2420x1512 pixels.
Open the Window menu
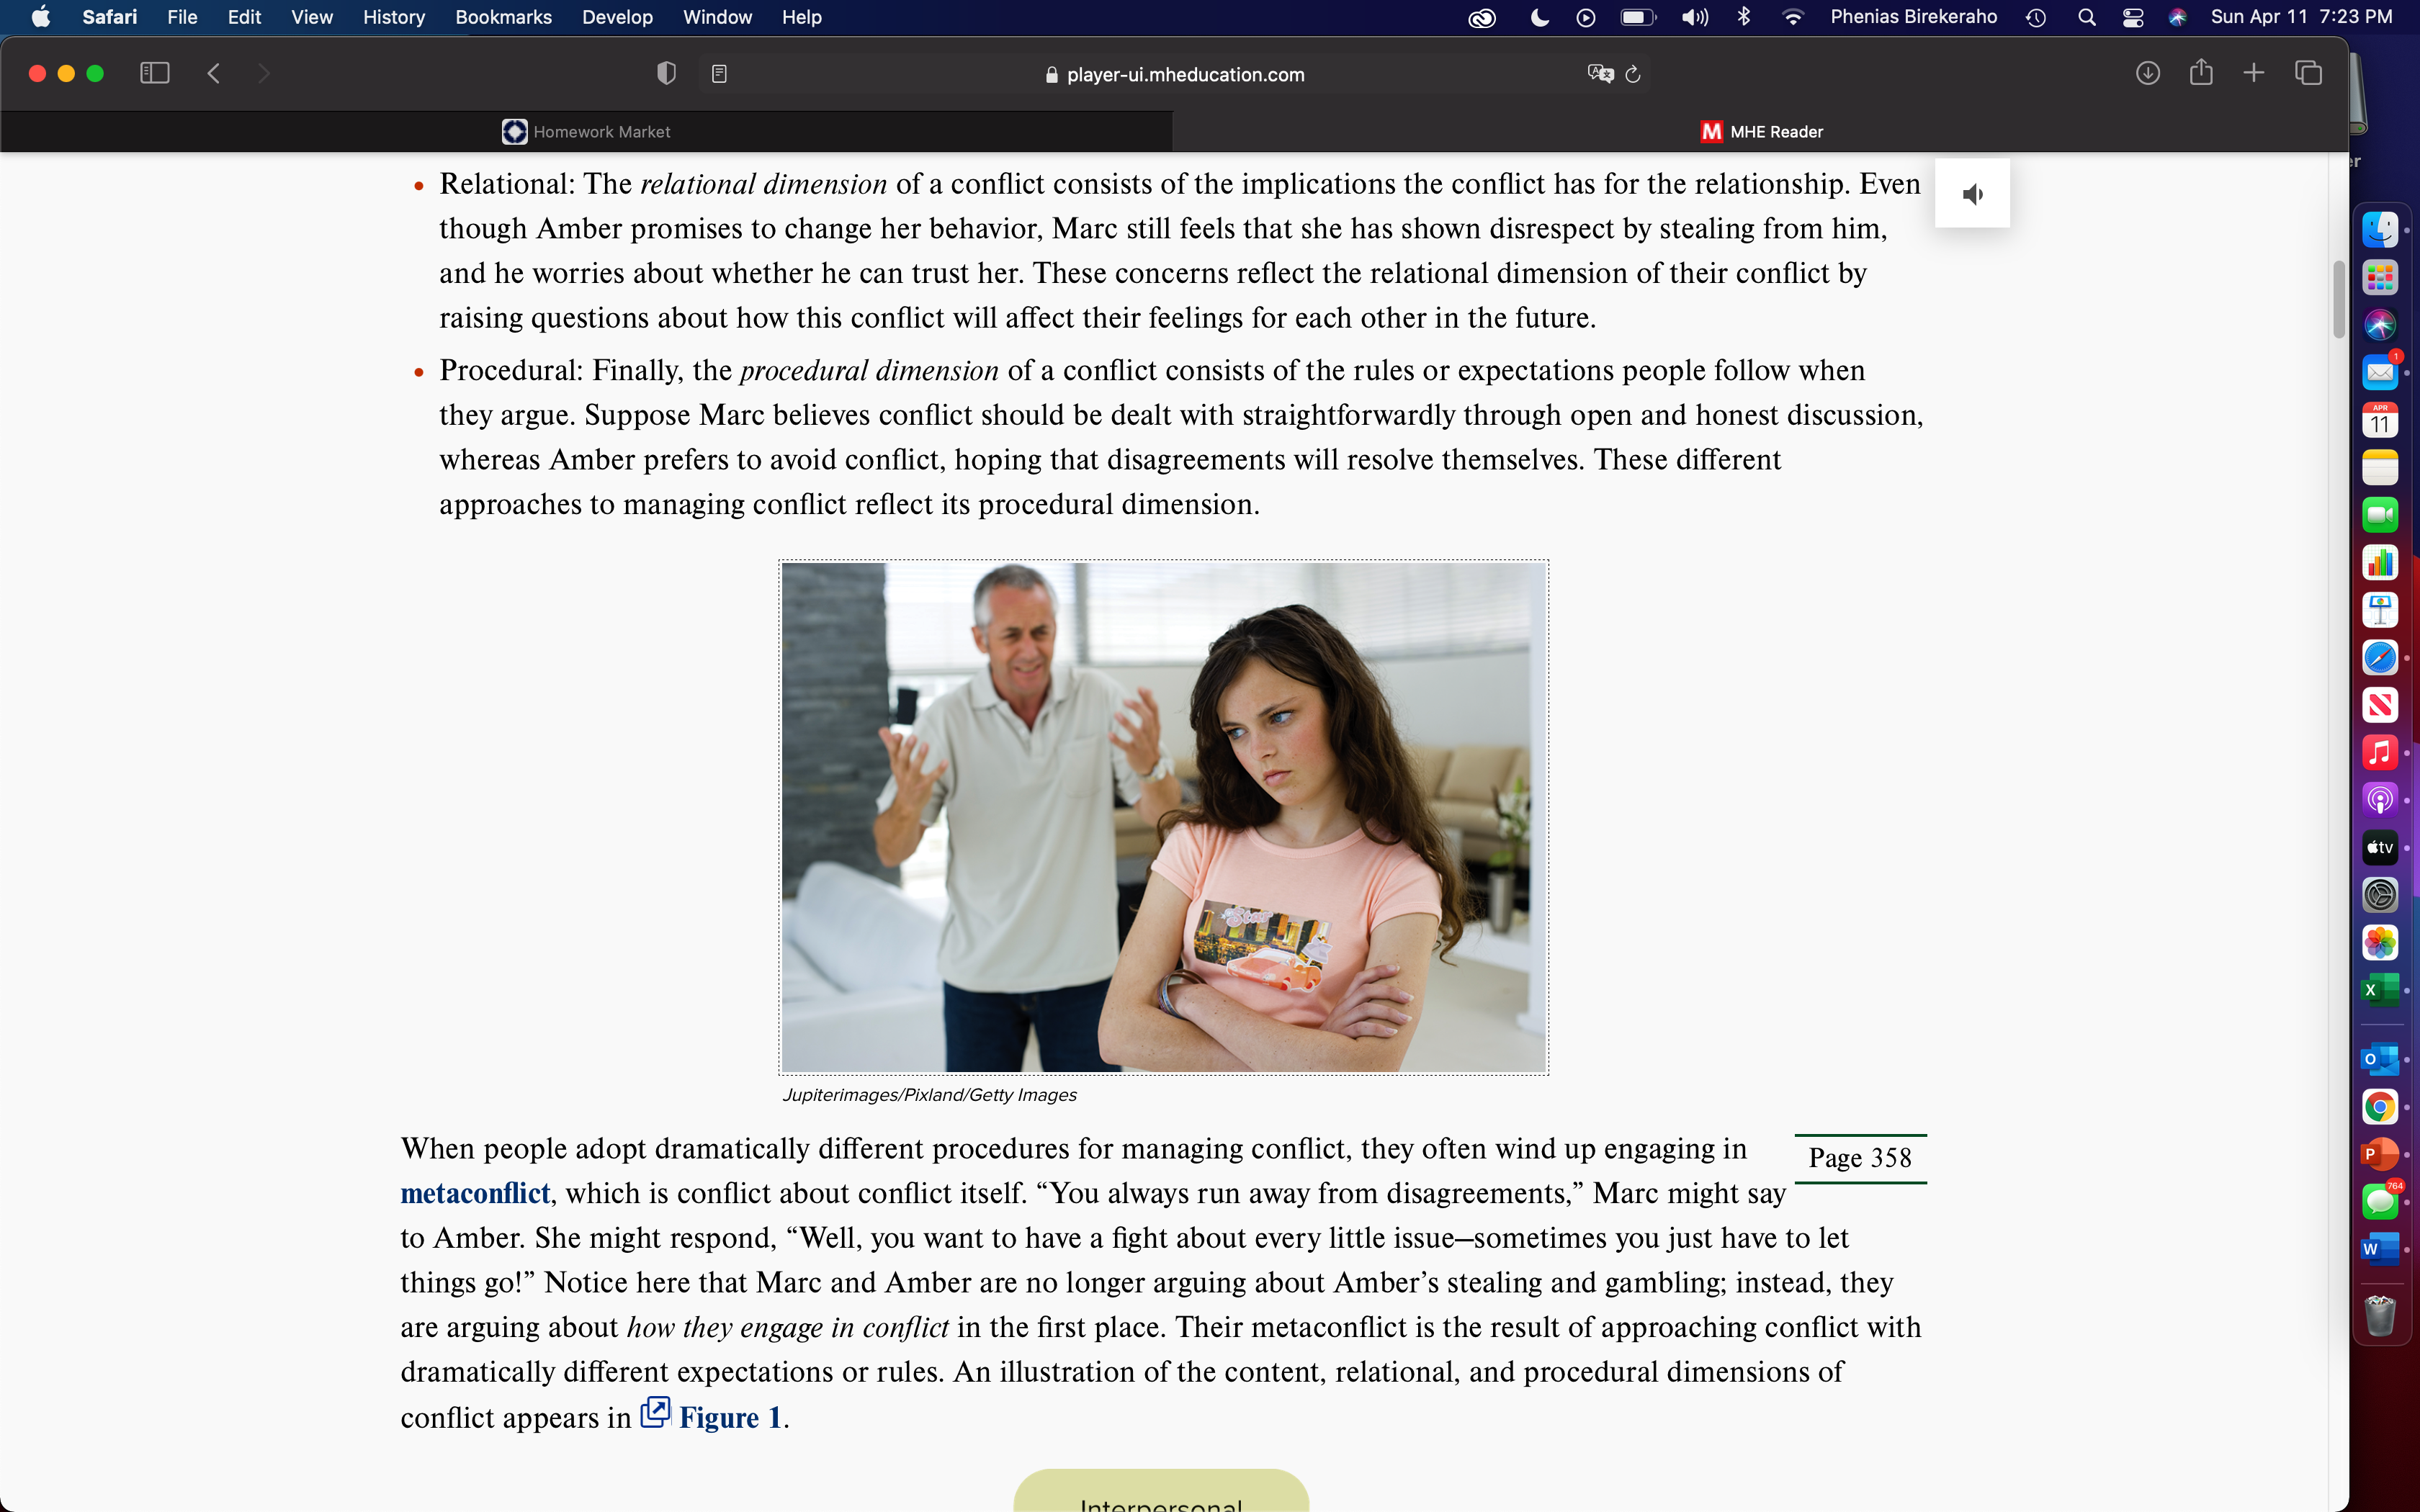point(717,17)
